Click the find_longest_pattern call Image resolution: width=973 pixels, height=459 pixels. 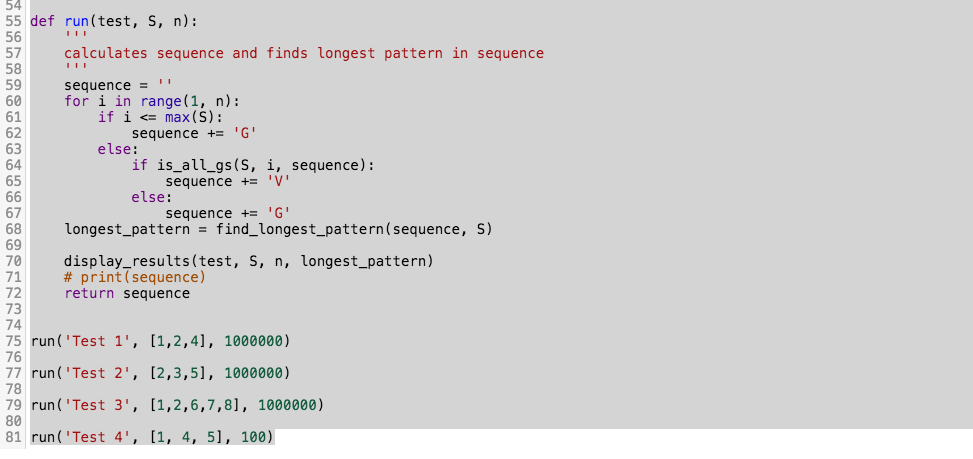pyautogui.click(x=354, y=230)
